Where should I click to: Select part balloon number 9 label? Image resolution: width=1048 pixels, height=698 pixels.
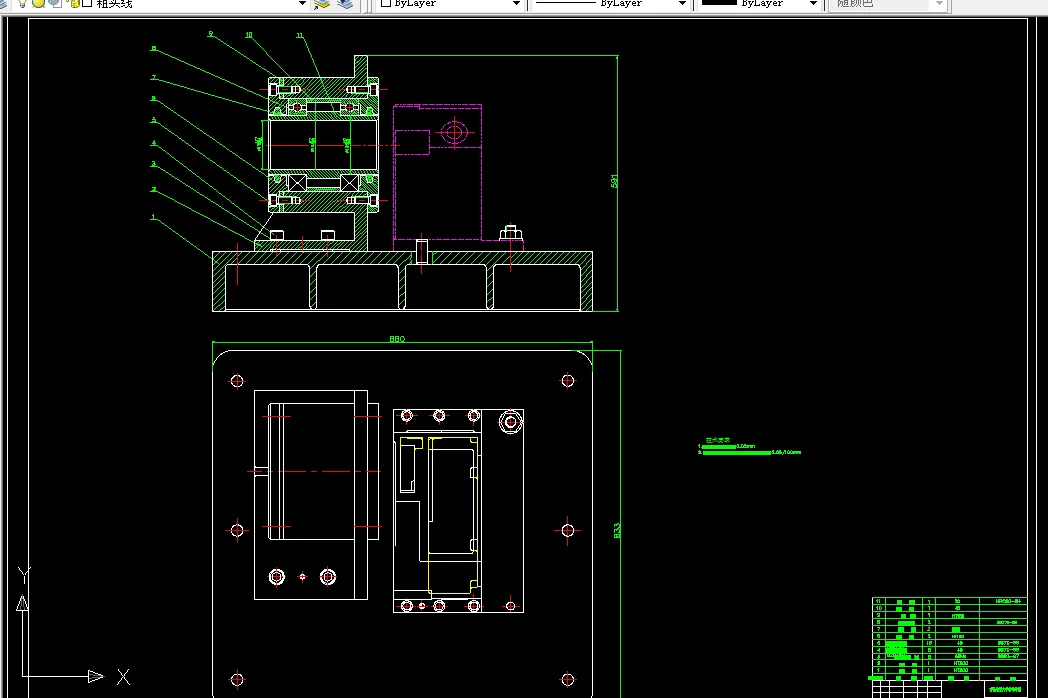pyautogui.click(x=211, y=33)
